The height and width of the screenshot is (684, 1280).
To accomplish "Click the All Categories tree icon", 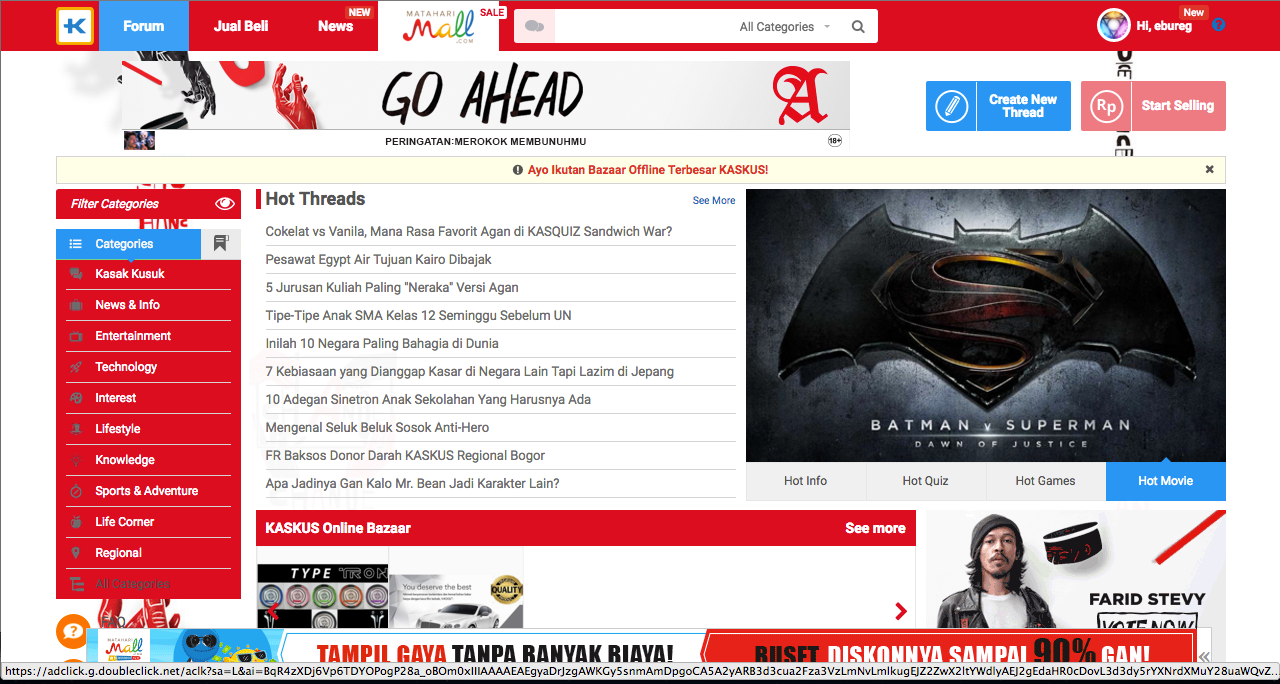I will (75, 584).
